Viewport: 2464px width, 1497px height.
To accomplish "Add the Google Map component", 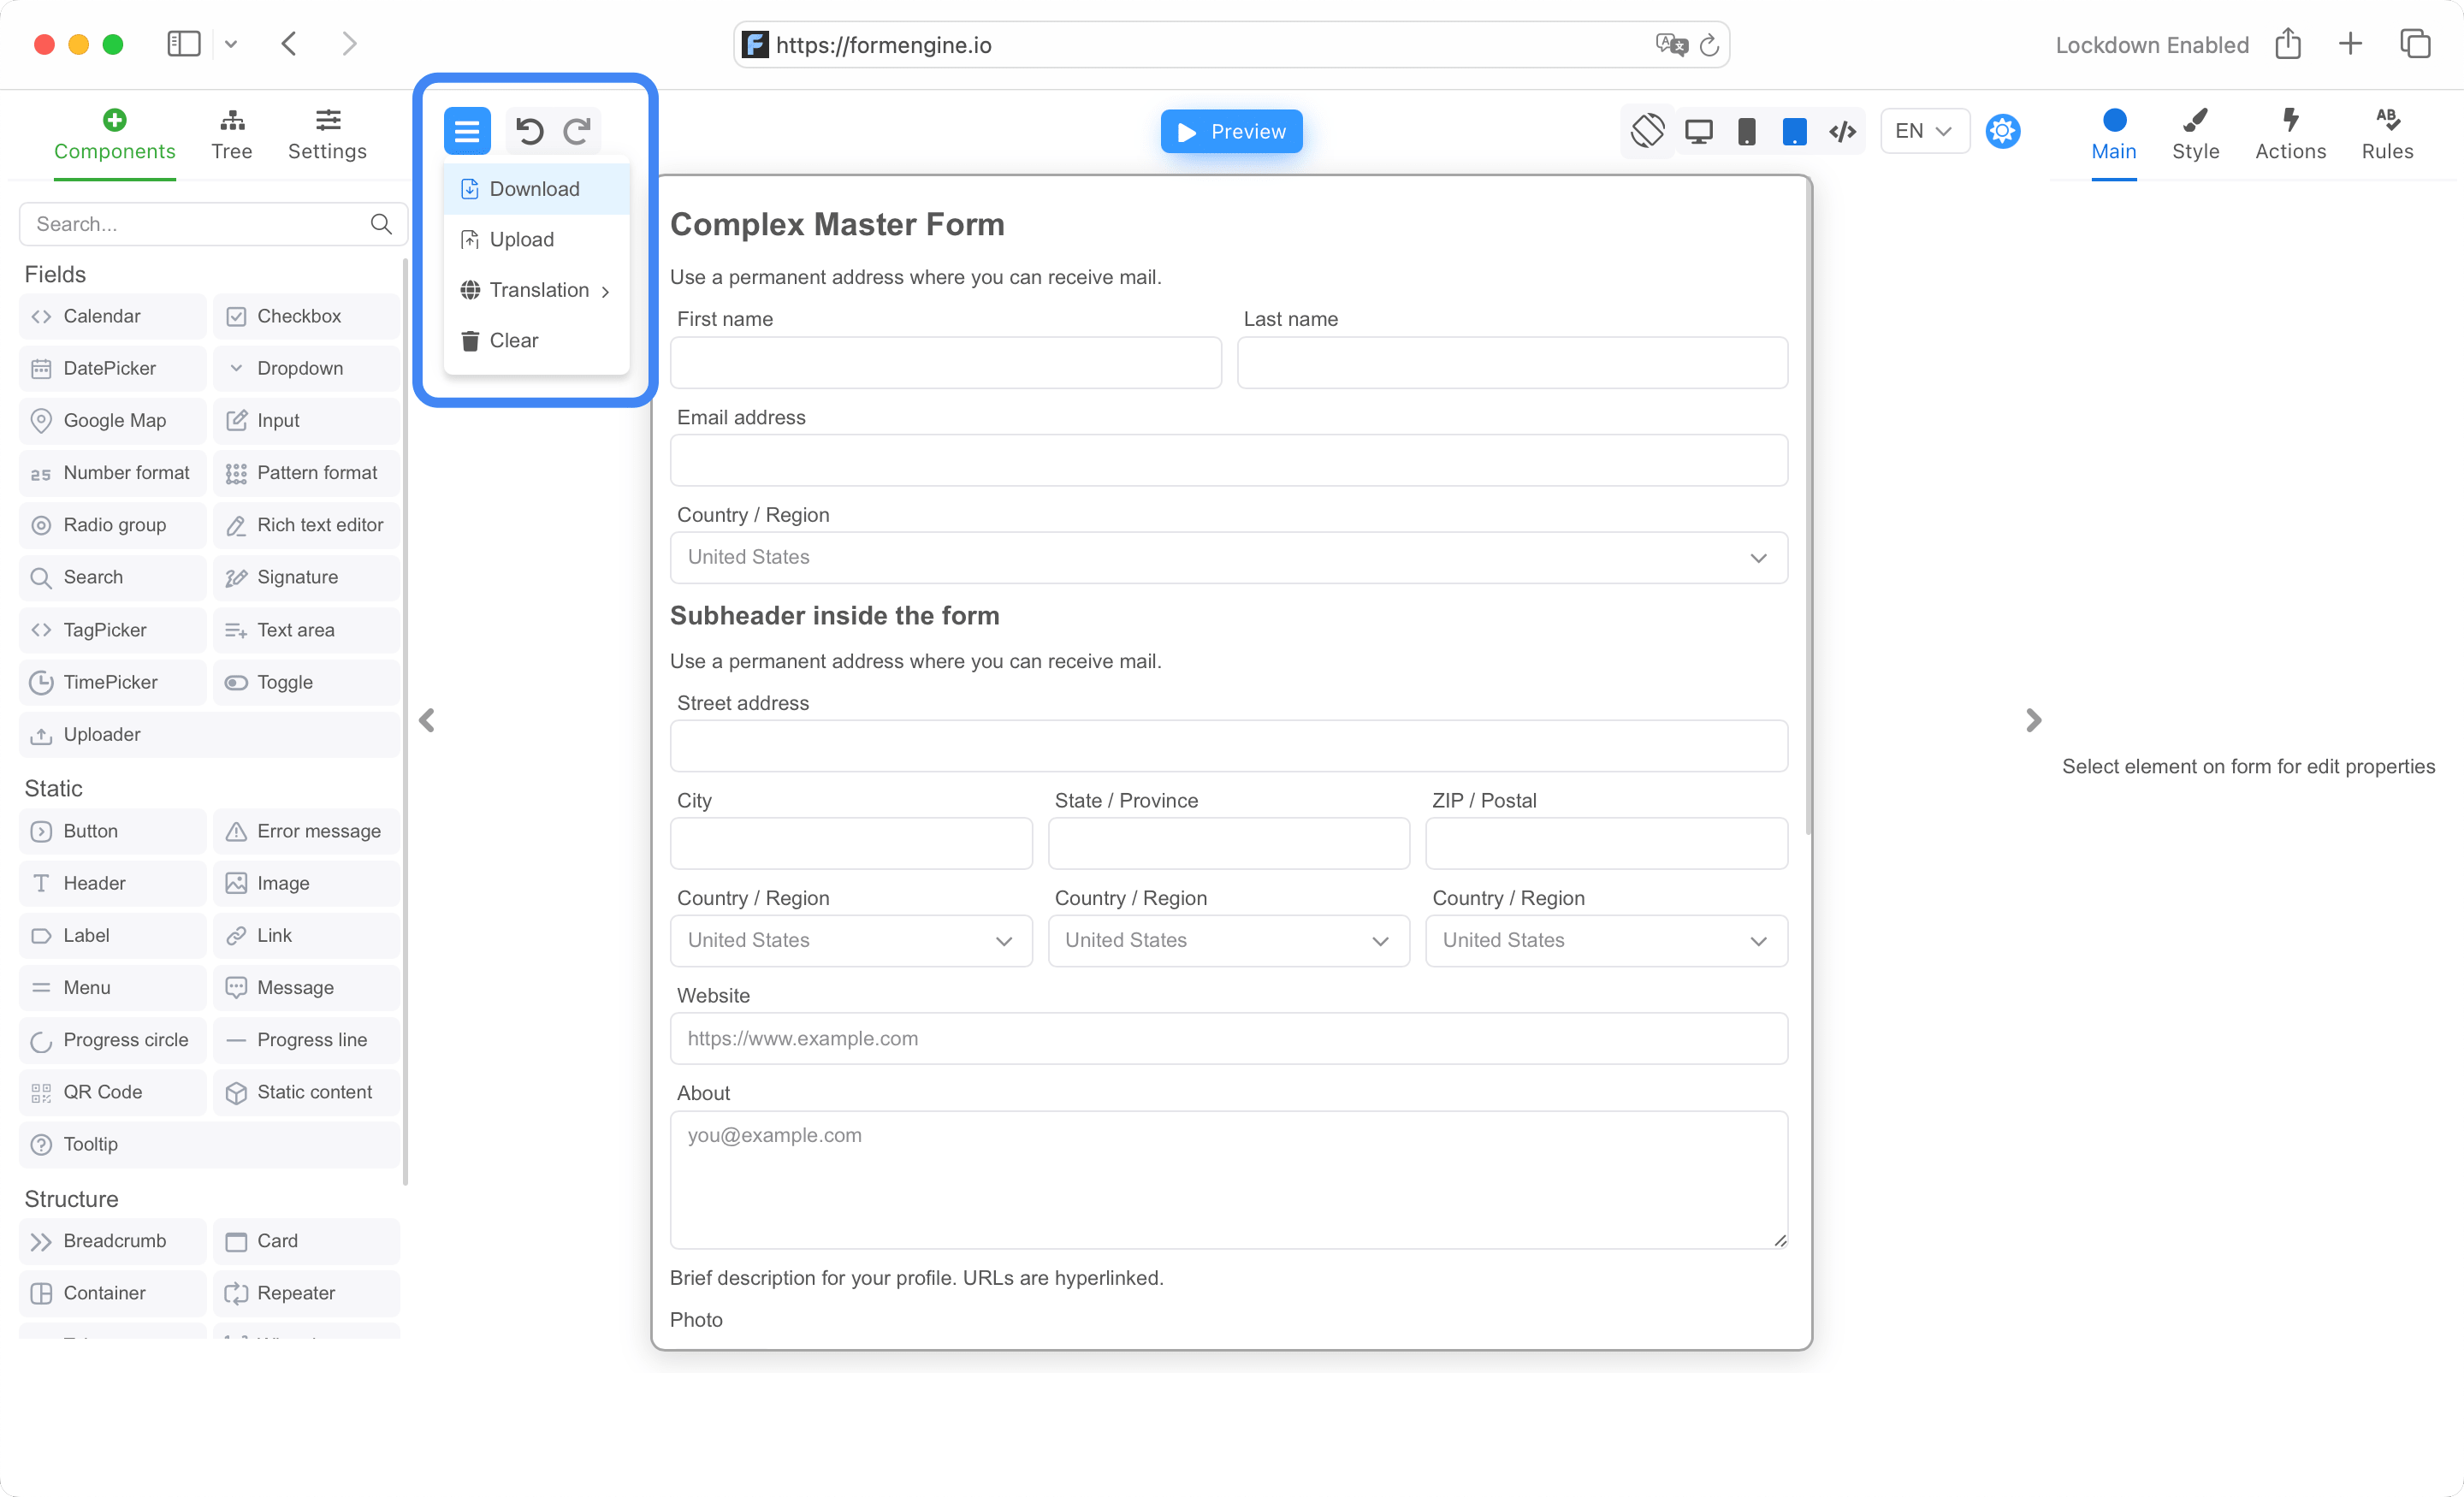I will point(113,420).
